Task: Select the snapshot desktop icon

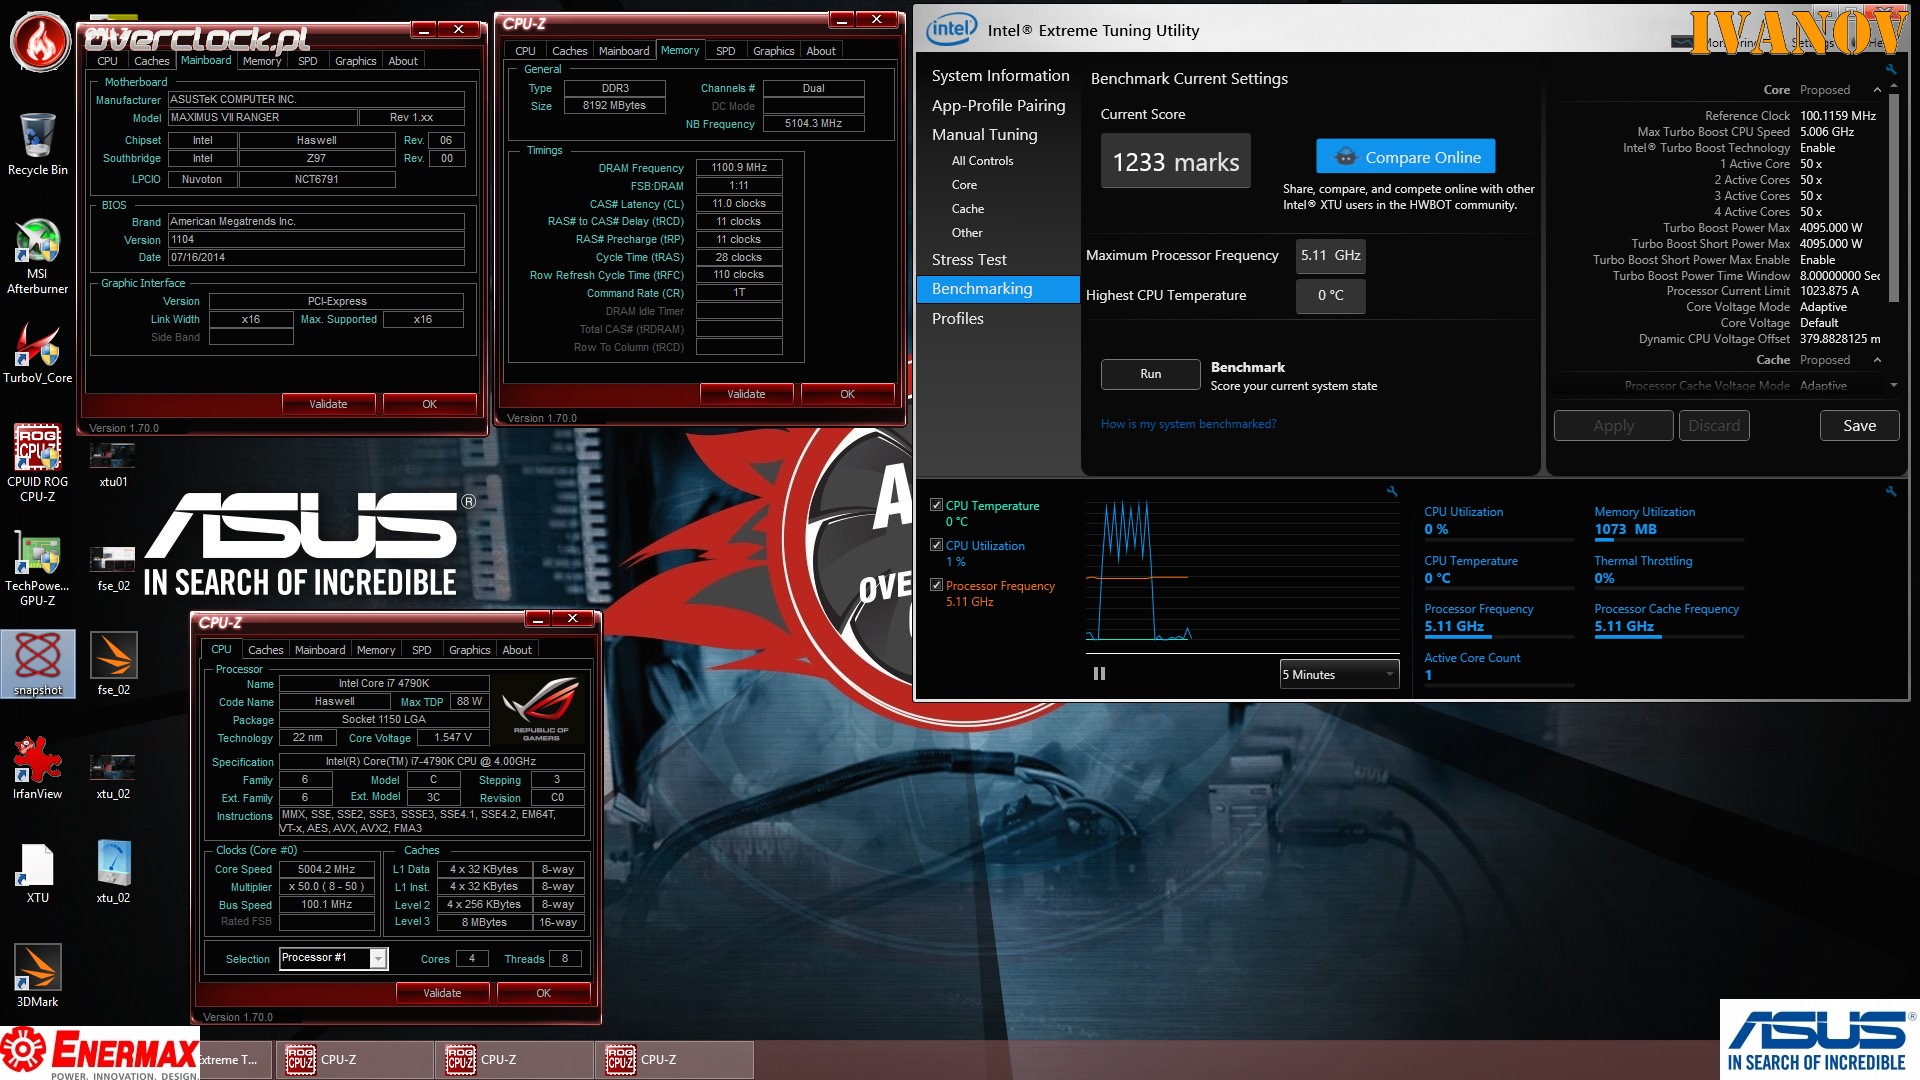Action: [38, 664]
